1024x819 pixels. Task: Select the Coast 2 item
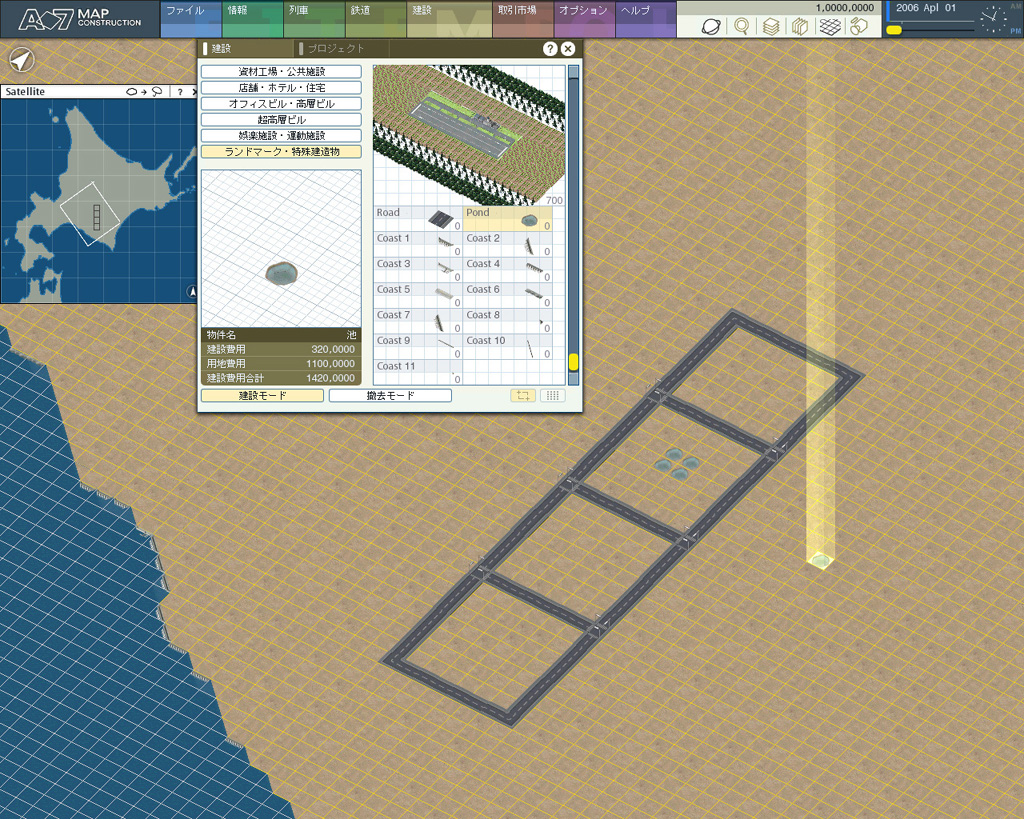(x=507, y=244)
